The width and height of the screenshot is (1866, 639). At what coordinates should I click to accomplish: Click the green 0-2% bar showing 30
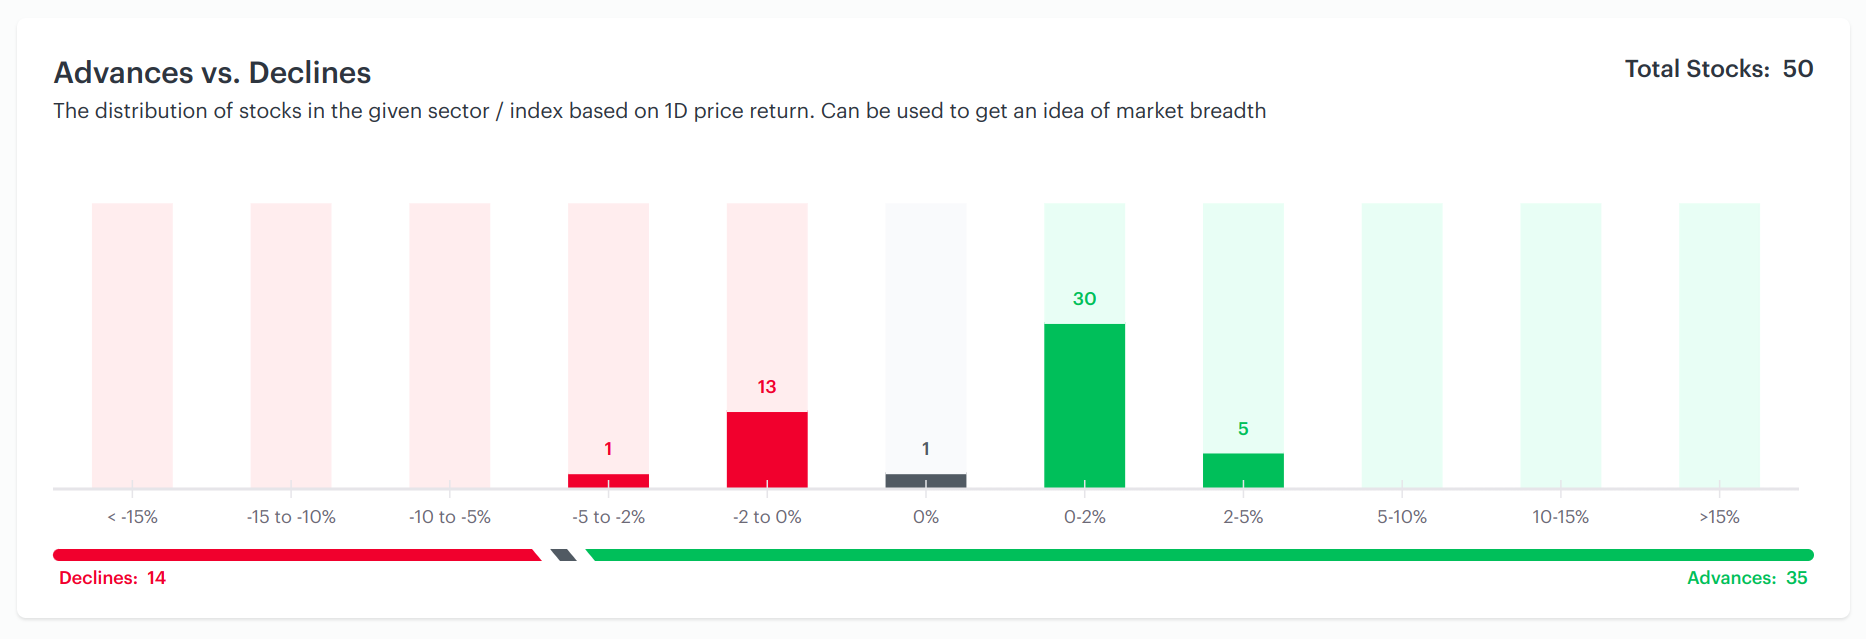click(x=1084, y=406)
